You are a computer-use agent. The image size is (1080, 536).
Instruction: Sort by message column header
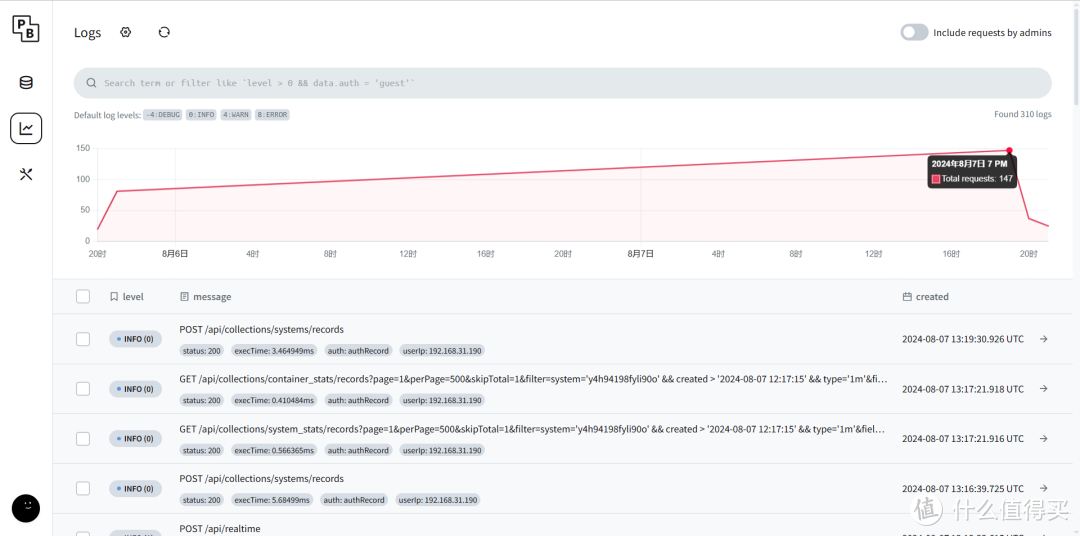click(205, 297)
